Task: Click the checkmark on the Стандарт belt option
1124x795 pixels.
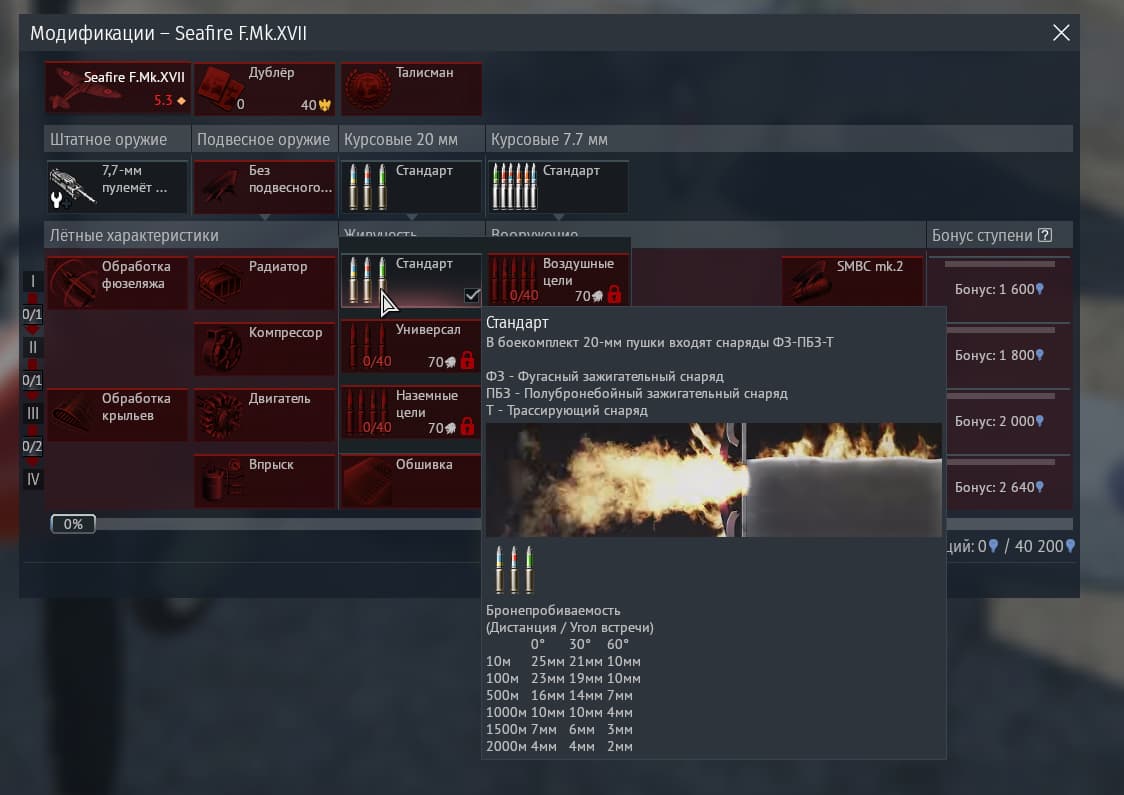Action: pos(472,295)
